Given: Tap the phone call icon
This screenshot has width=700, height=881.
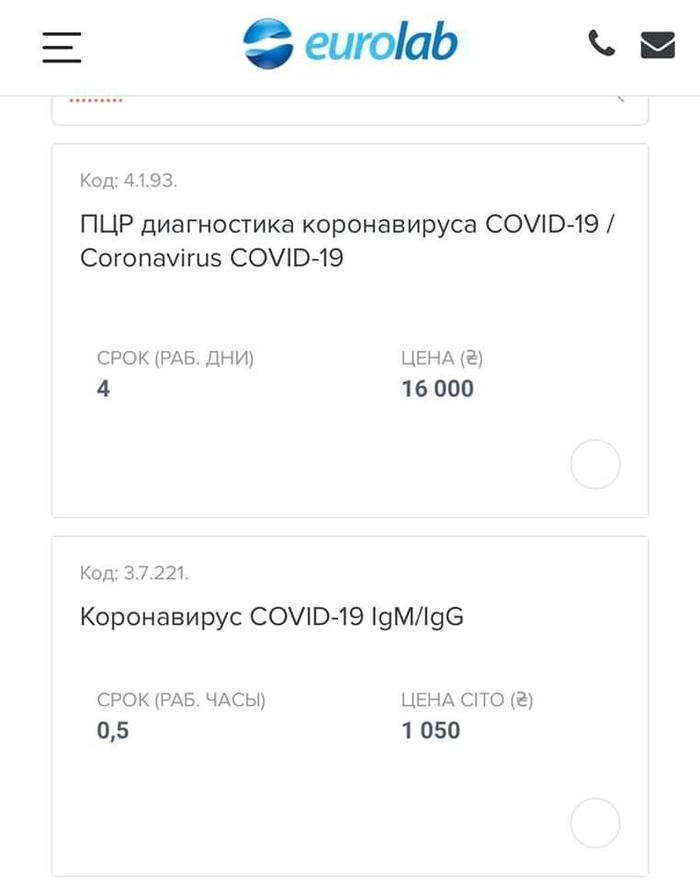Looking at the screenshot, I should [x=601, y=44].
